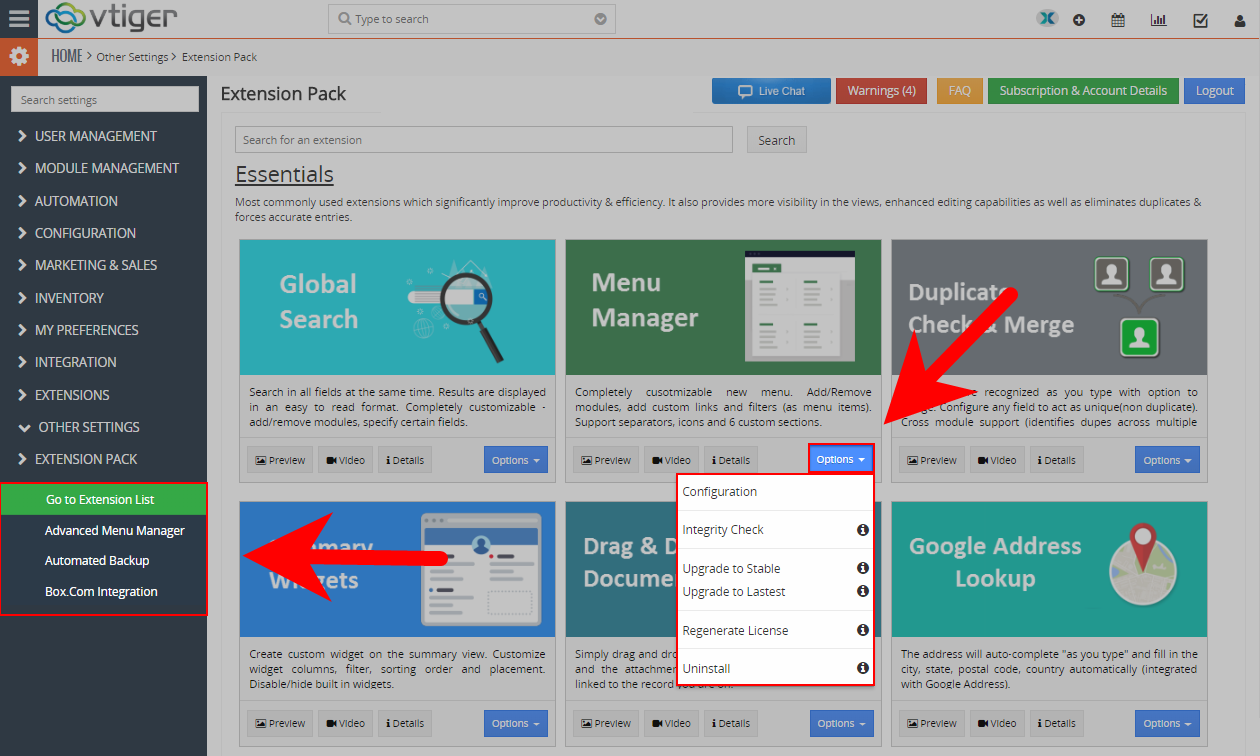Open the global search dropdown arrow
The height and width of the screenshot is (756, 1260).
tap(600, 19)
